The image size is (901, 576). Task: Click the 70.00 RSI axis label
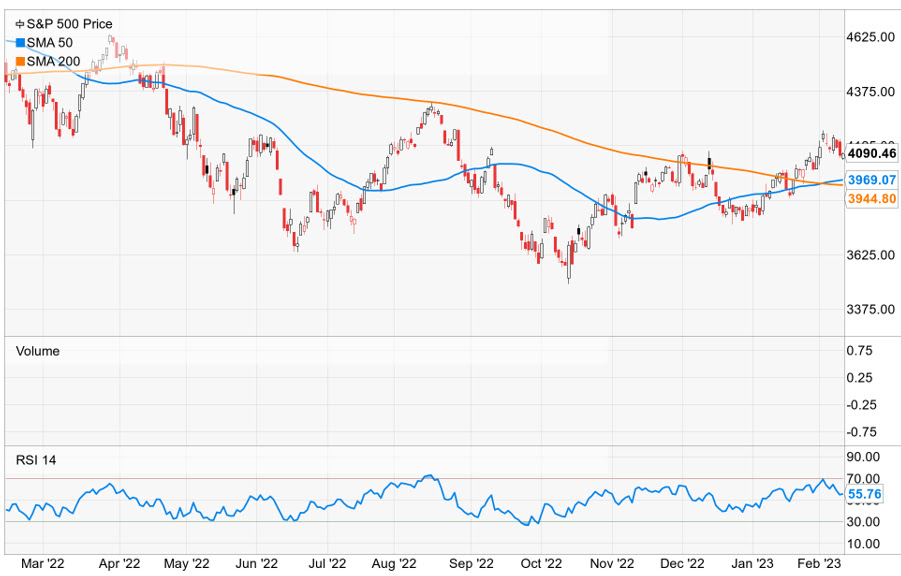click(863, 478)
